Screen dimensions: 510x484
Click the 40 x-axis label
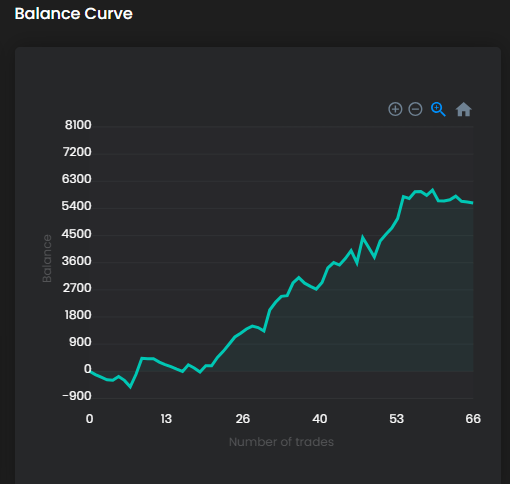[x=320, y=419]
